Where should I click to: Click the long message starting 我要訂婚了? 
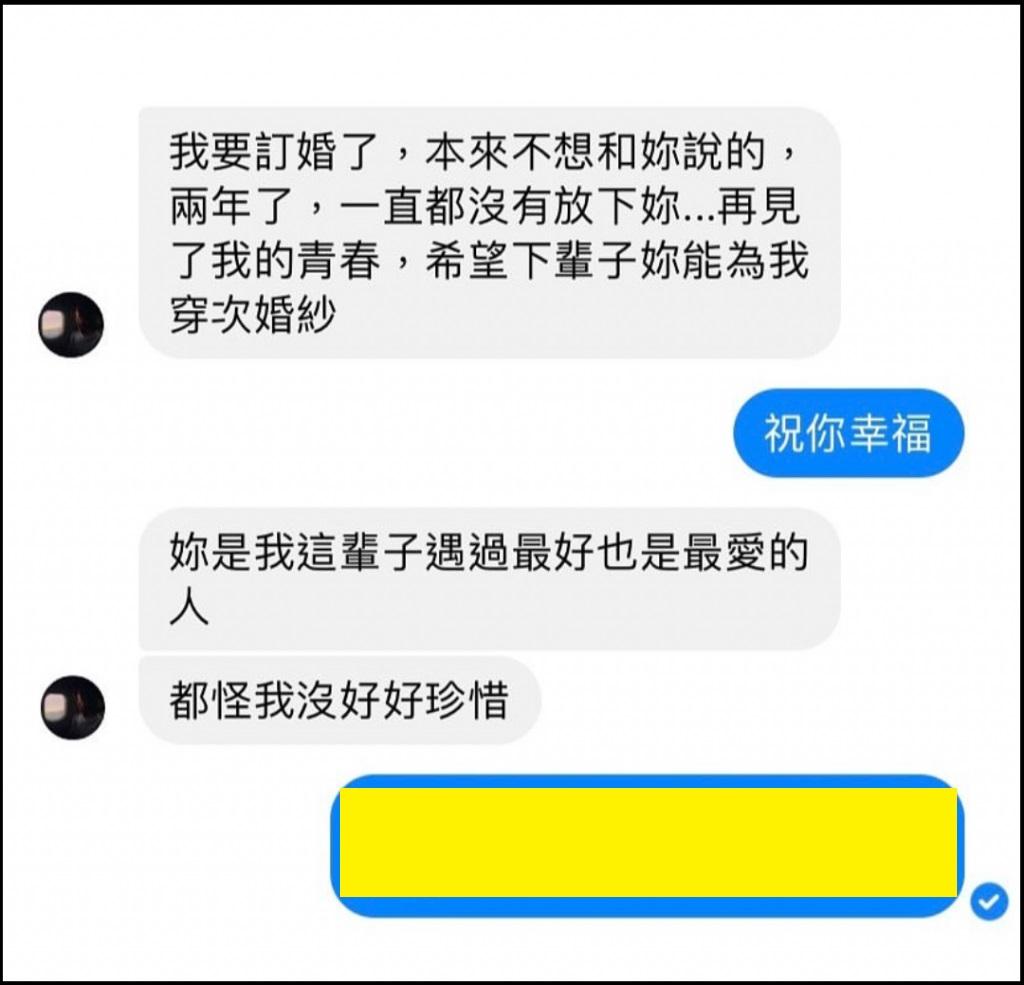click(489, 233)
